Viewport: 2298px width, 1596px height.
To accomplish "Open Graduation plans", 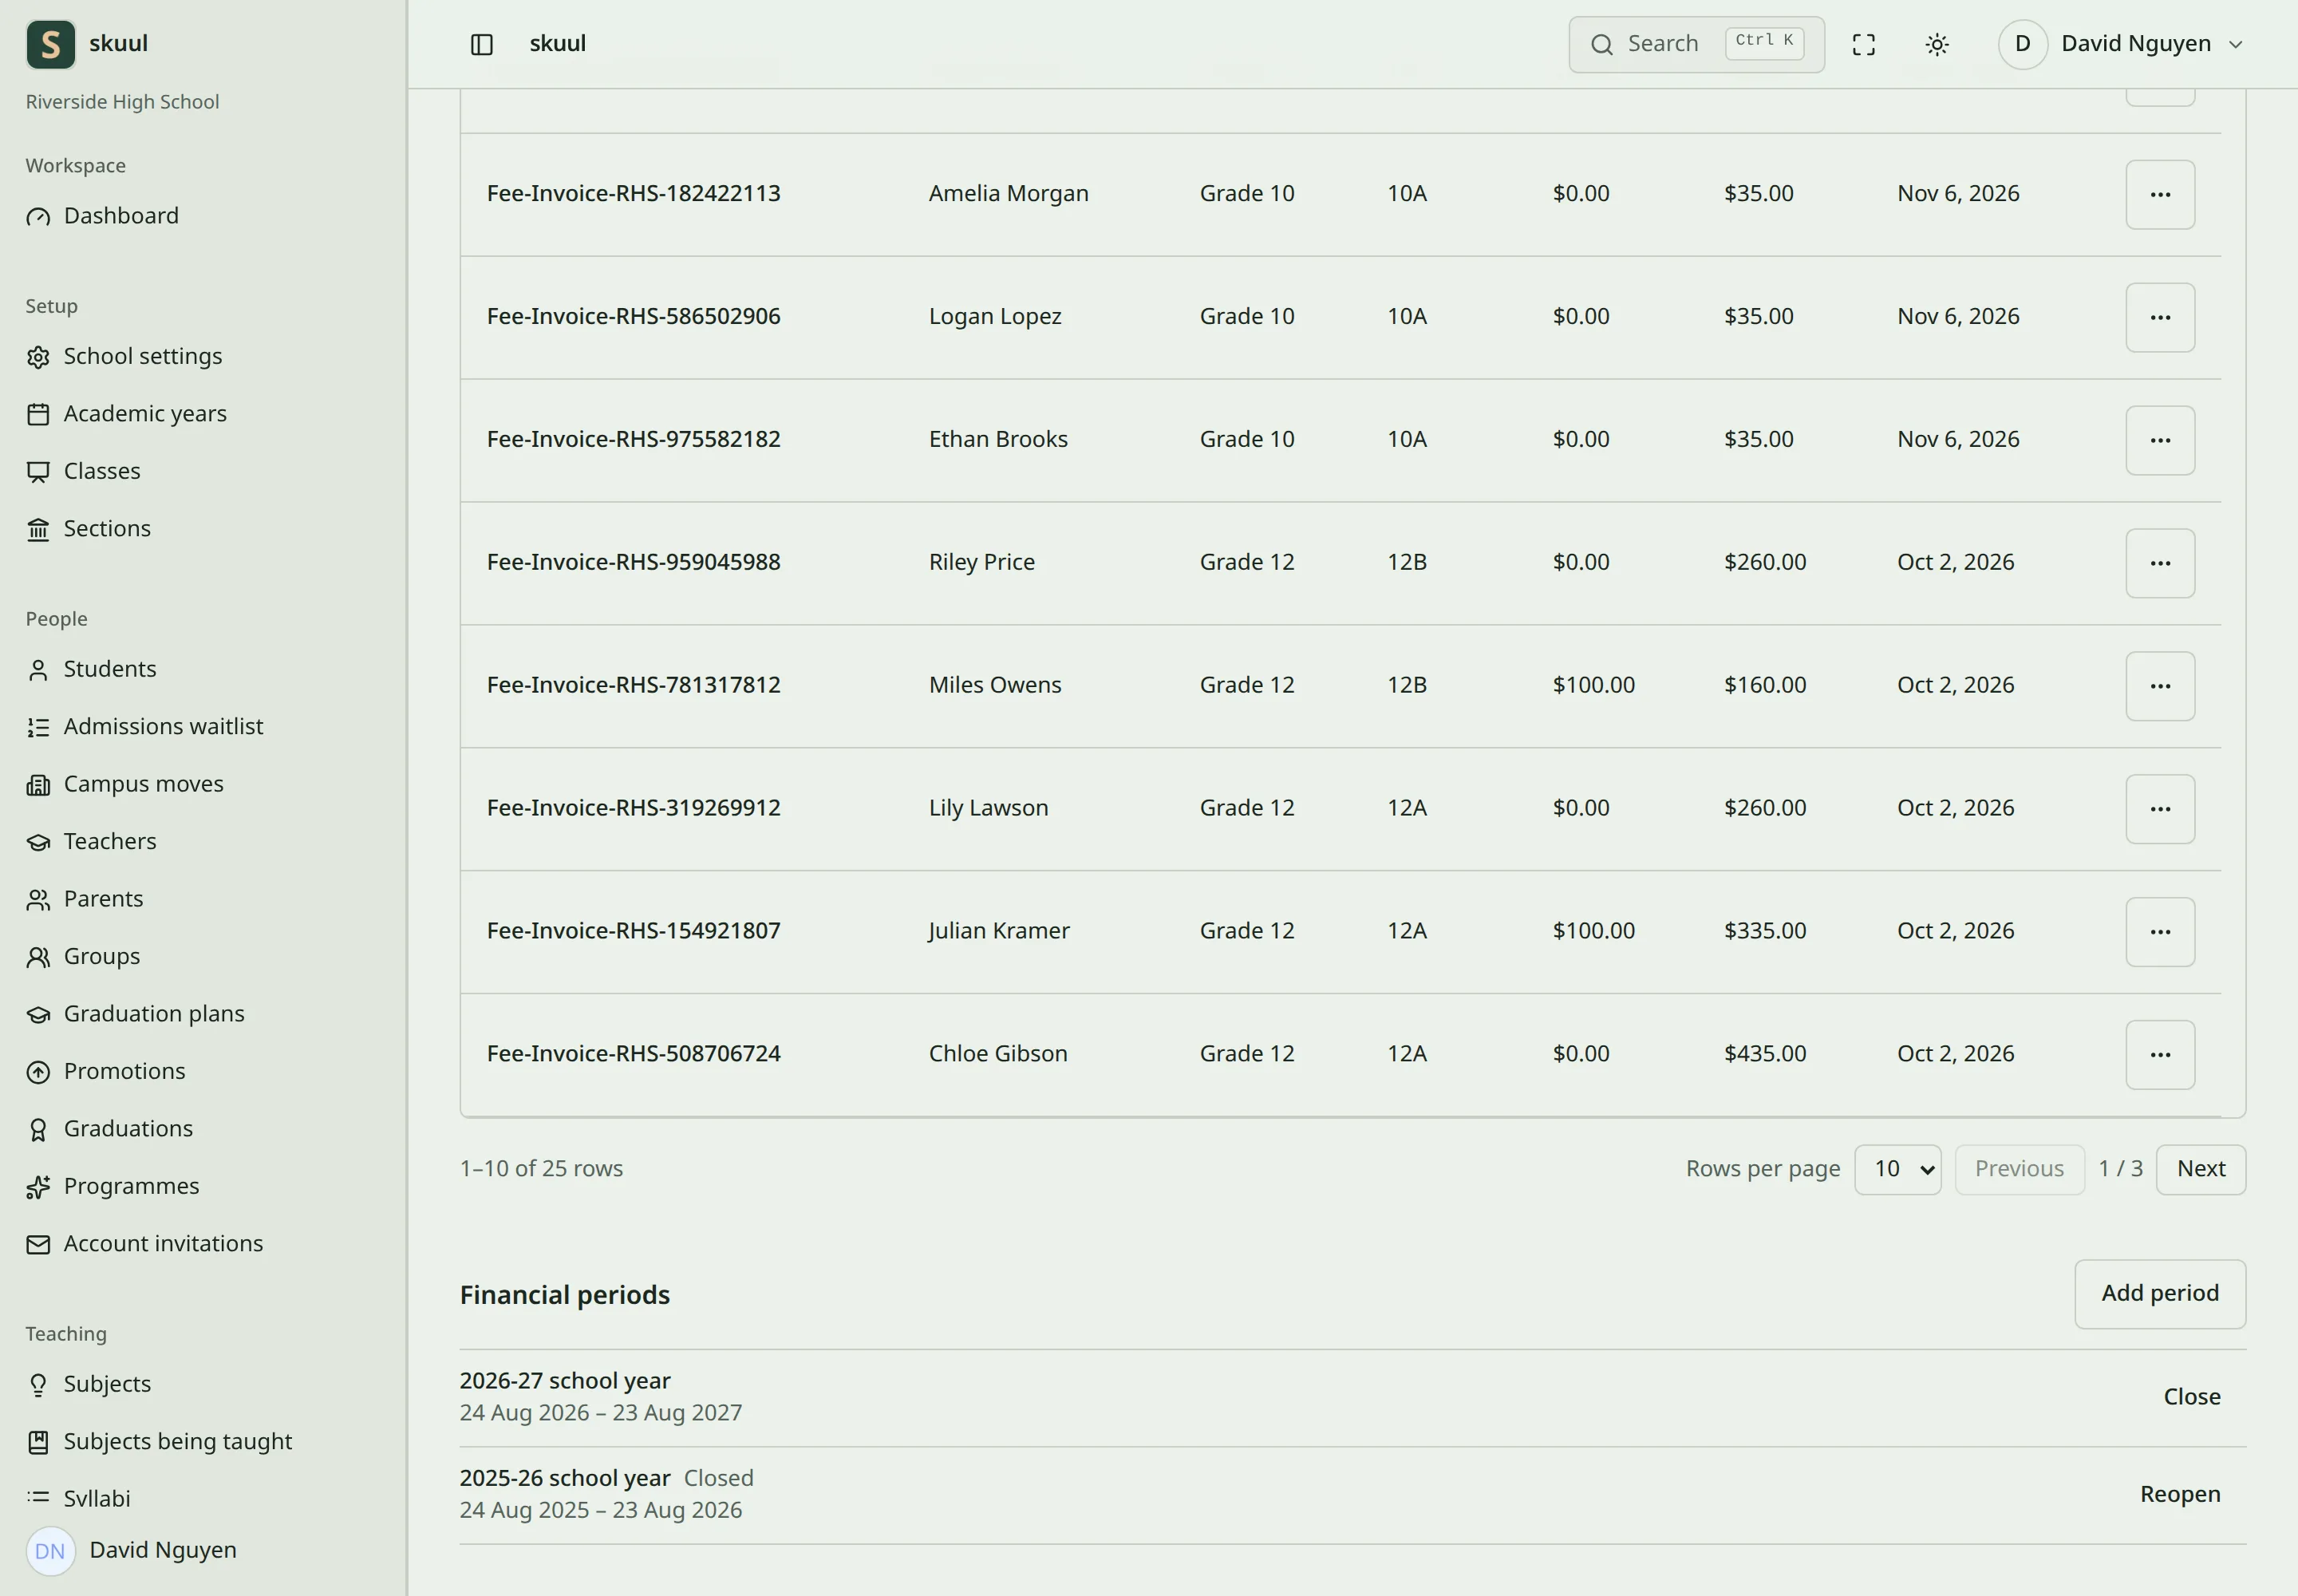I will [x=135, y=1014].
